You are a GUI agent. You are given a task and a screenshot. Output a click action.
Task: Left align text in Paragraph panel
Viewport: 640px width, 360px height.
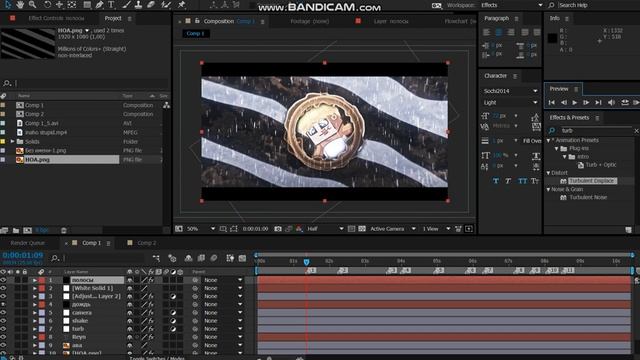[x=487, y=32]
